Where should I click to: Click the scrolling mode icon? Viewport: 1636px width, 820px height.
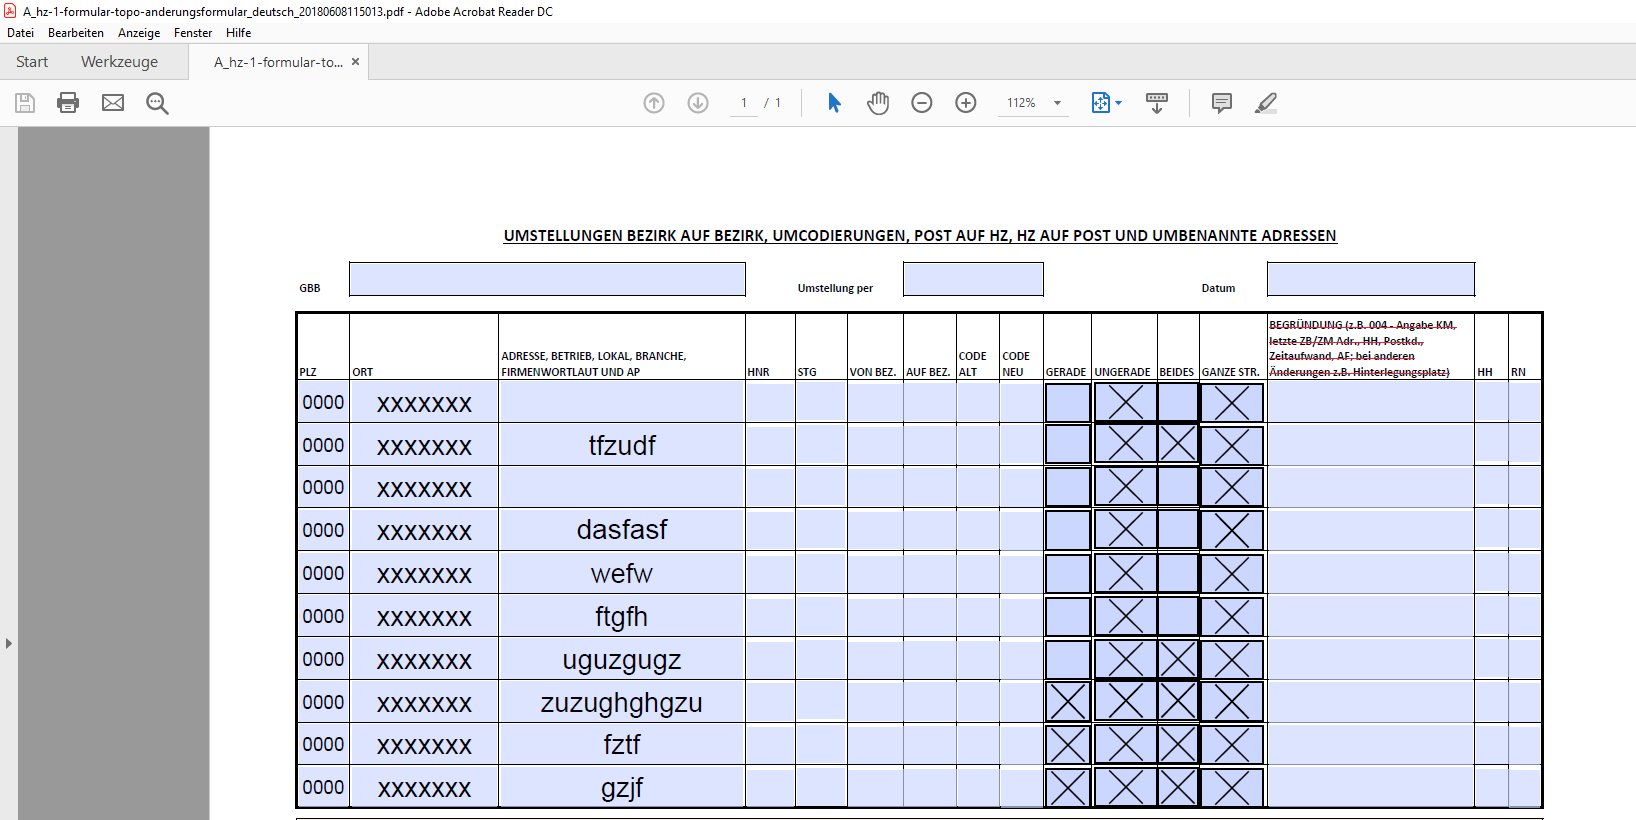point(1157,103)
